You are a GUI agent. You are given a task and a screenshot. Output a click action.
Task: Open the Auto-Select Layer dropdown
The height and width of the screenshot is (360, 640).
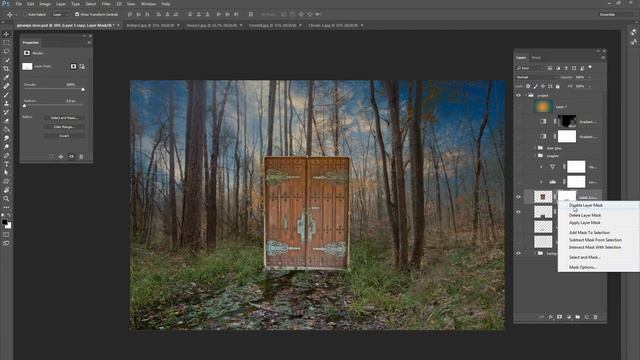tap(60, 14)
